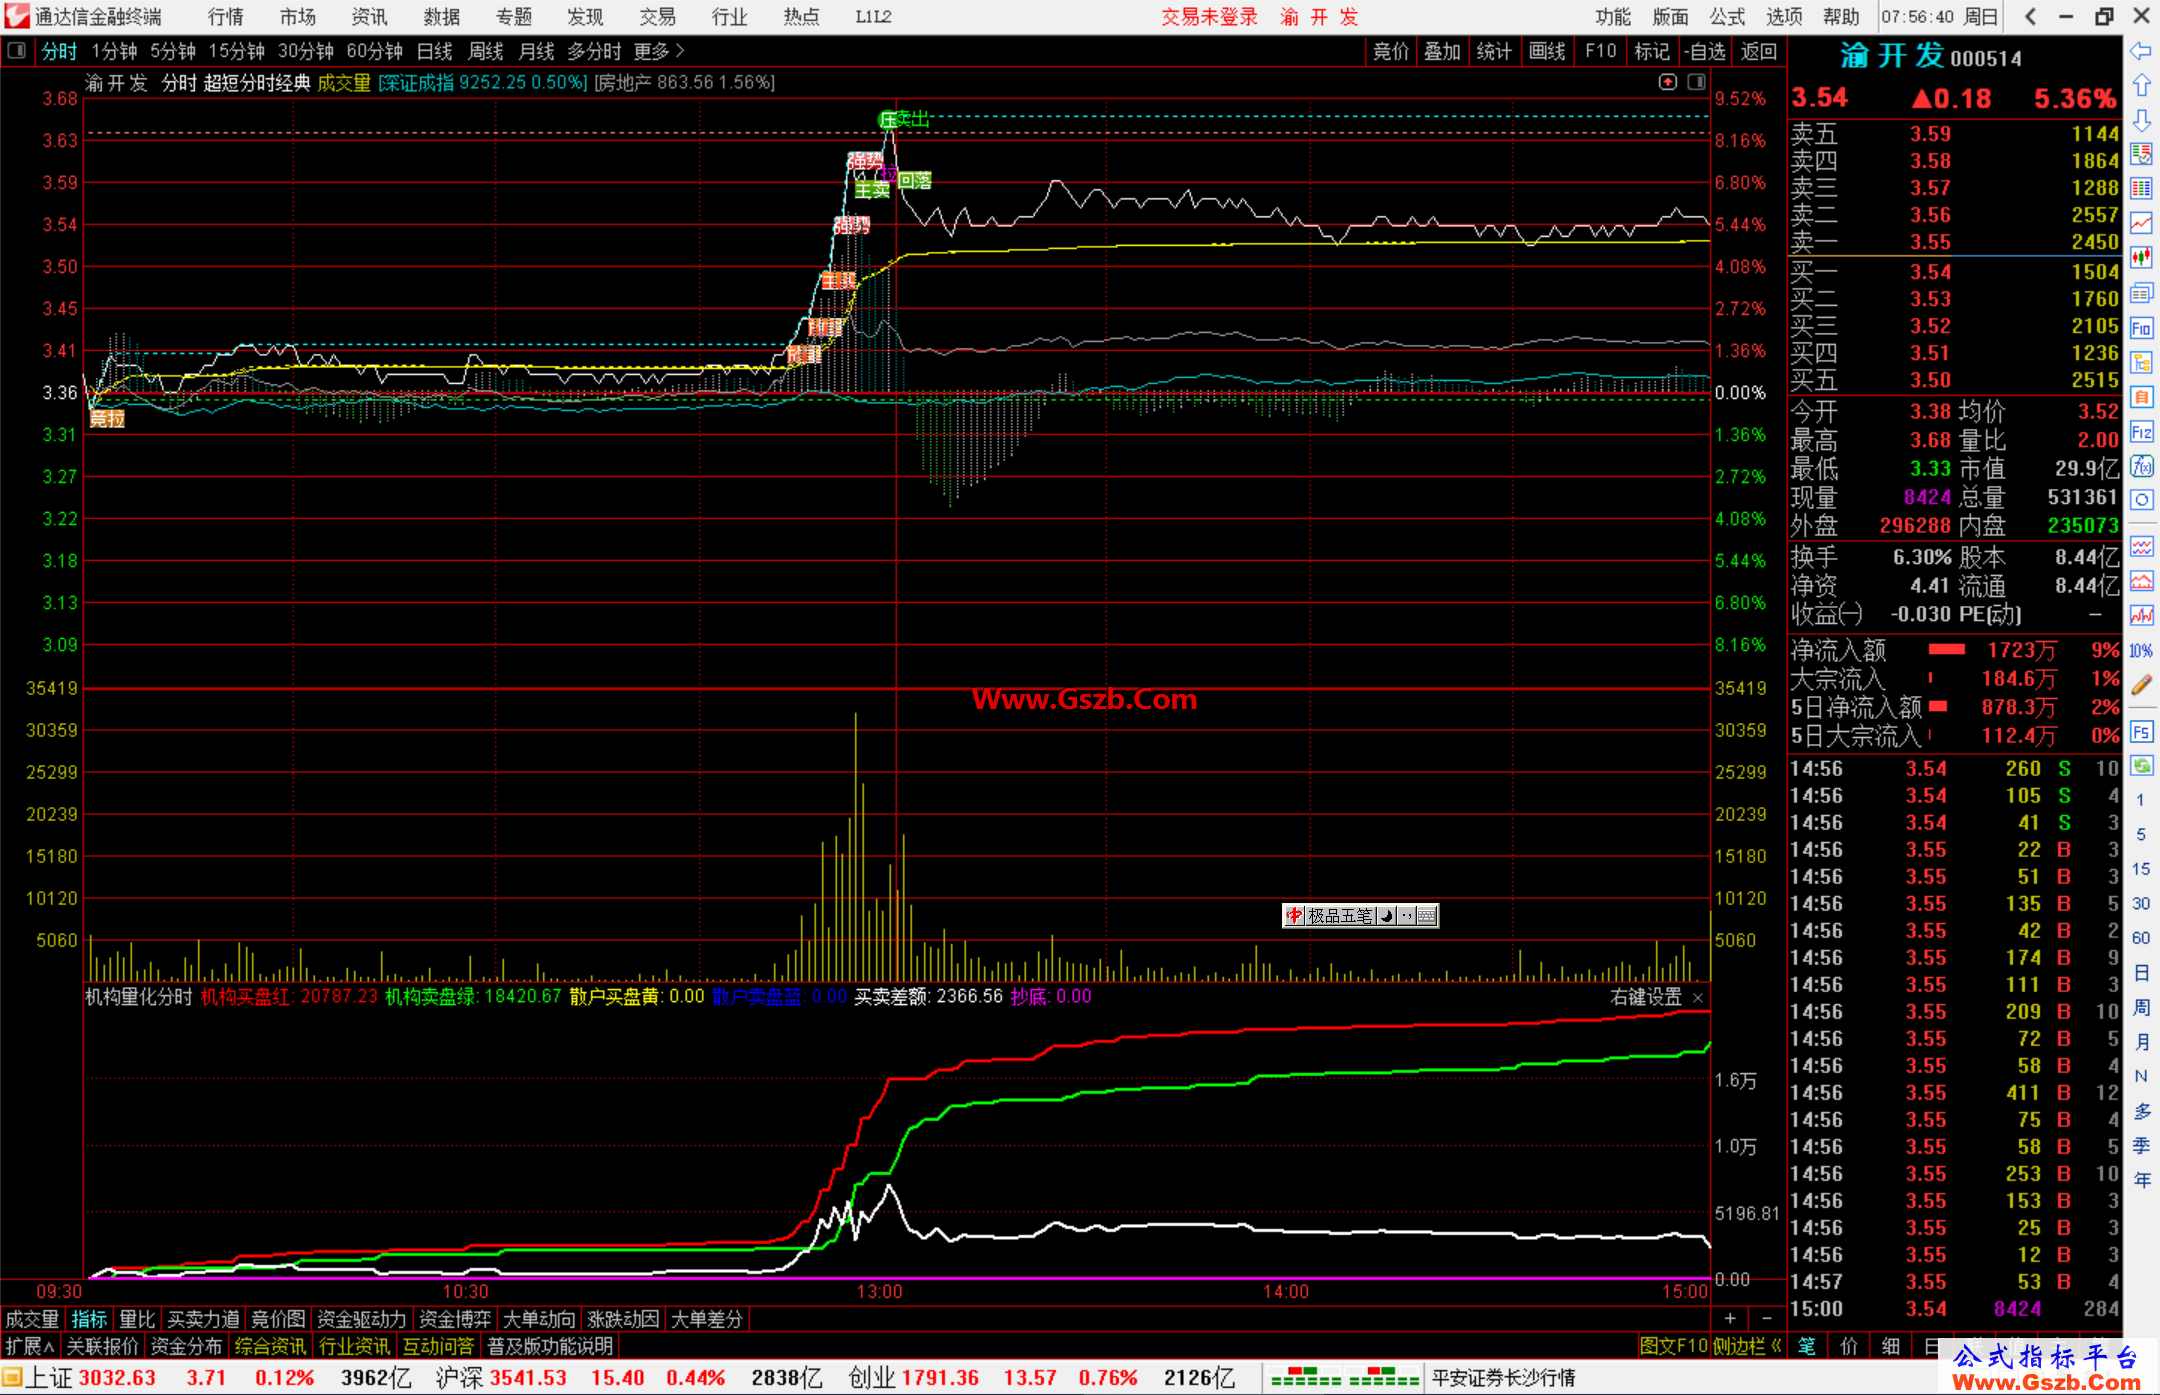Viewport: 2160px width, 1395px height.
Task: Click the down arrow icon in right sidebar
Action: point(2141,120)
